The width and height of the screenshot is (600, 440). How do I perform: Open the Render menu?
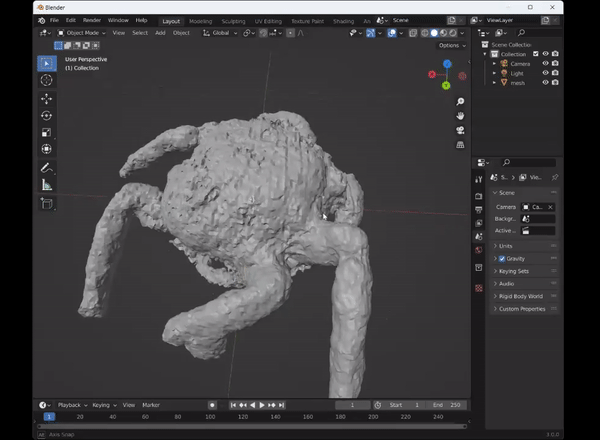click(x=91, y=20)
